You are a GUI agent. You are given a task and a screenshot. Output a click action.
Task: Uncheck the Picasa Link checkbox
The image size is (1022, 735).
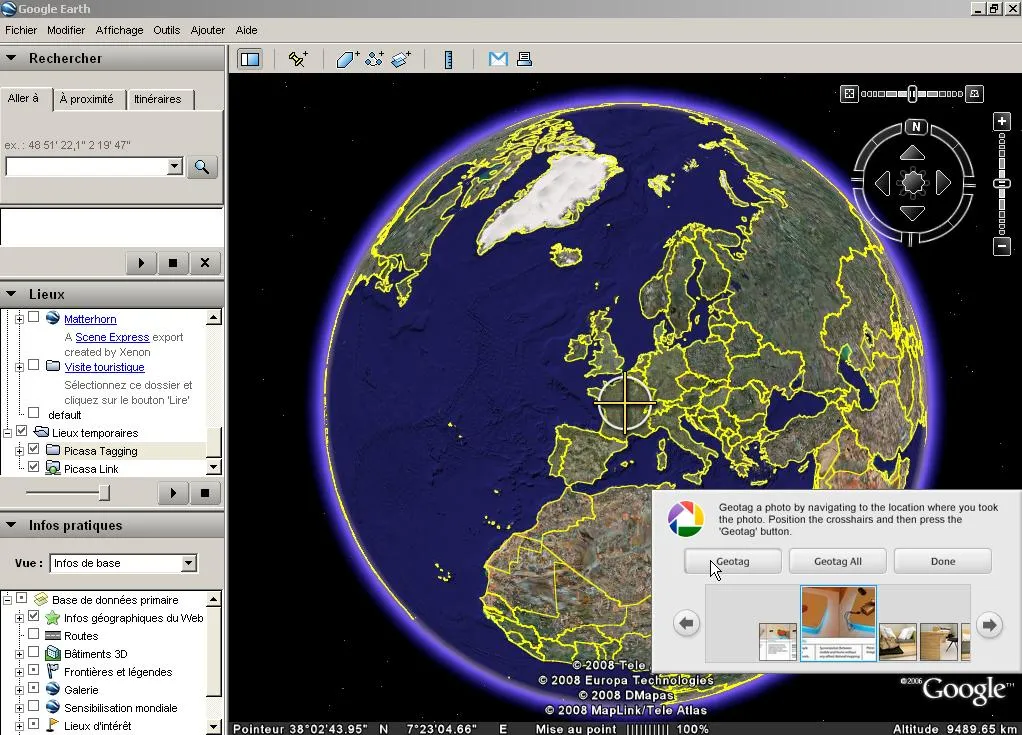click(x=34, y=467)
